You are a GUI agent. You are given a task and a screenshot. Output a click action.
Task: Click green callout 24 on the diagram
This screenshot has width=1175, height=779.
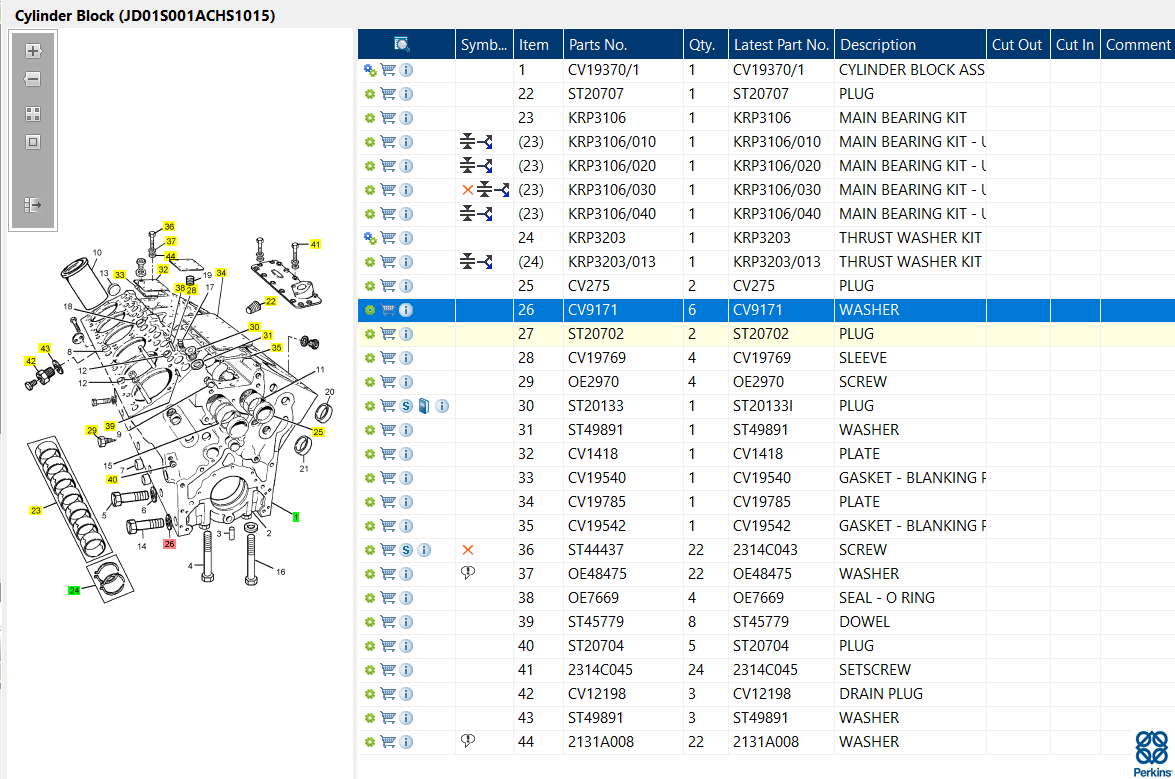click(74, 590)
